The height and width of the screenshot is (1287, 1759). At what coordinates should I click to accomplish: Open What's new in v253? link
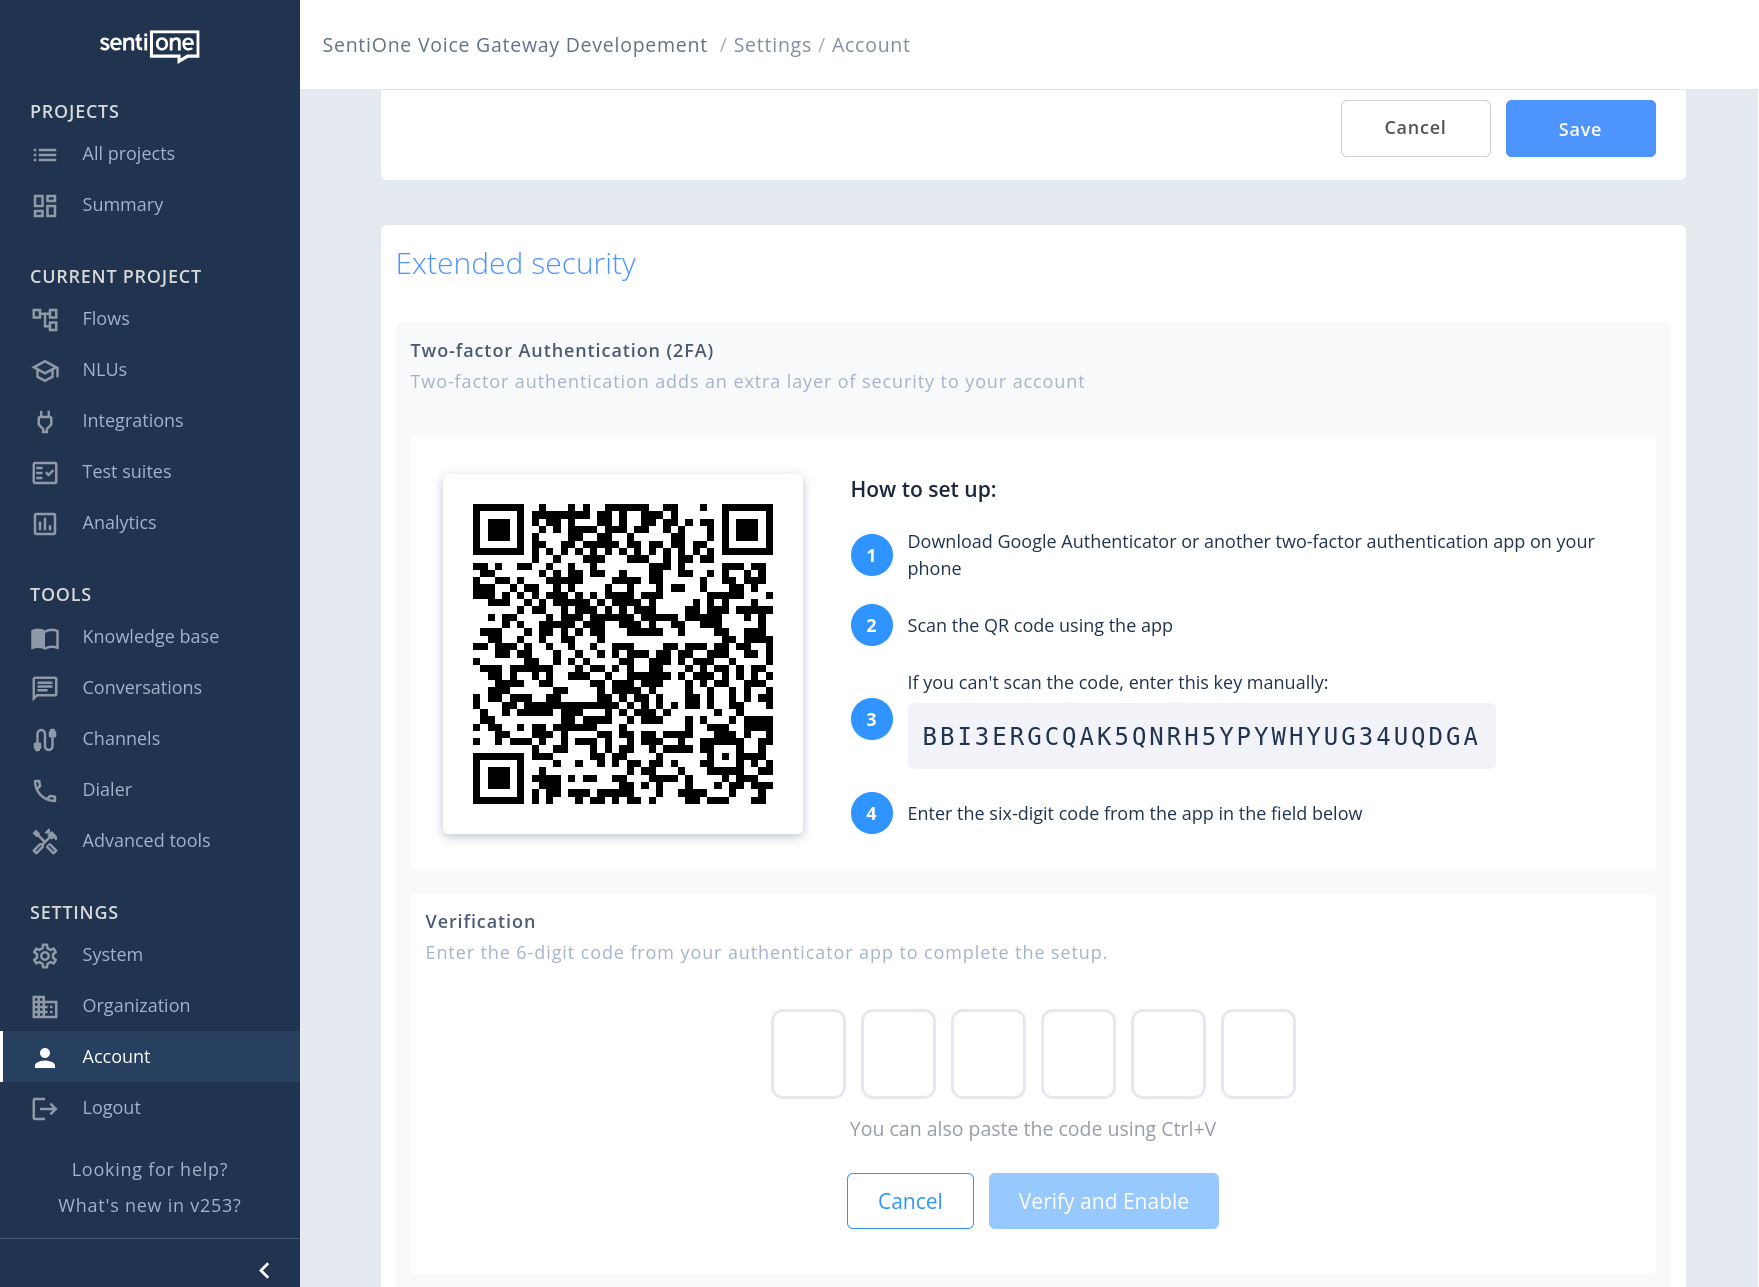(150, 1206)
